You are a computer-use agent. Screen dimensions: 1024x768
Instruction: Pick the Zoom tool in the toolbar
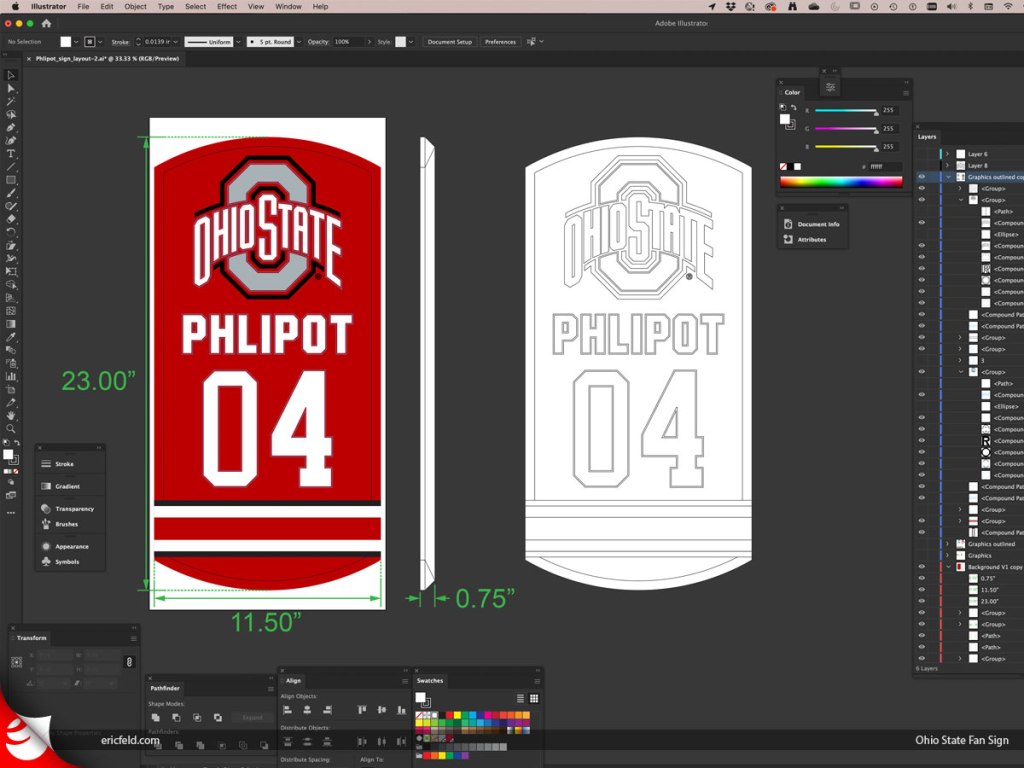tap(11, 428)
